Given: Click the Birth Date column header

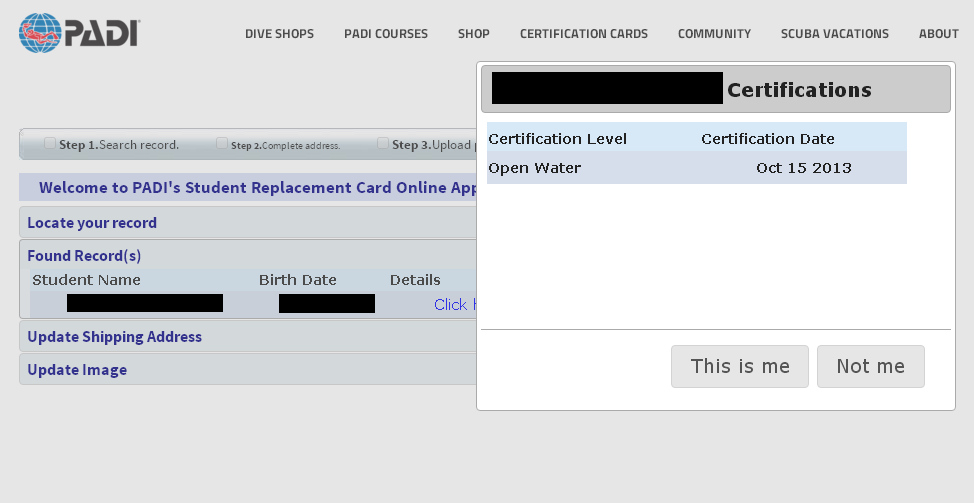Looking at the screenshot, I should pyautogui.click(x=298, y=280).
